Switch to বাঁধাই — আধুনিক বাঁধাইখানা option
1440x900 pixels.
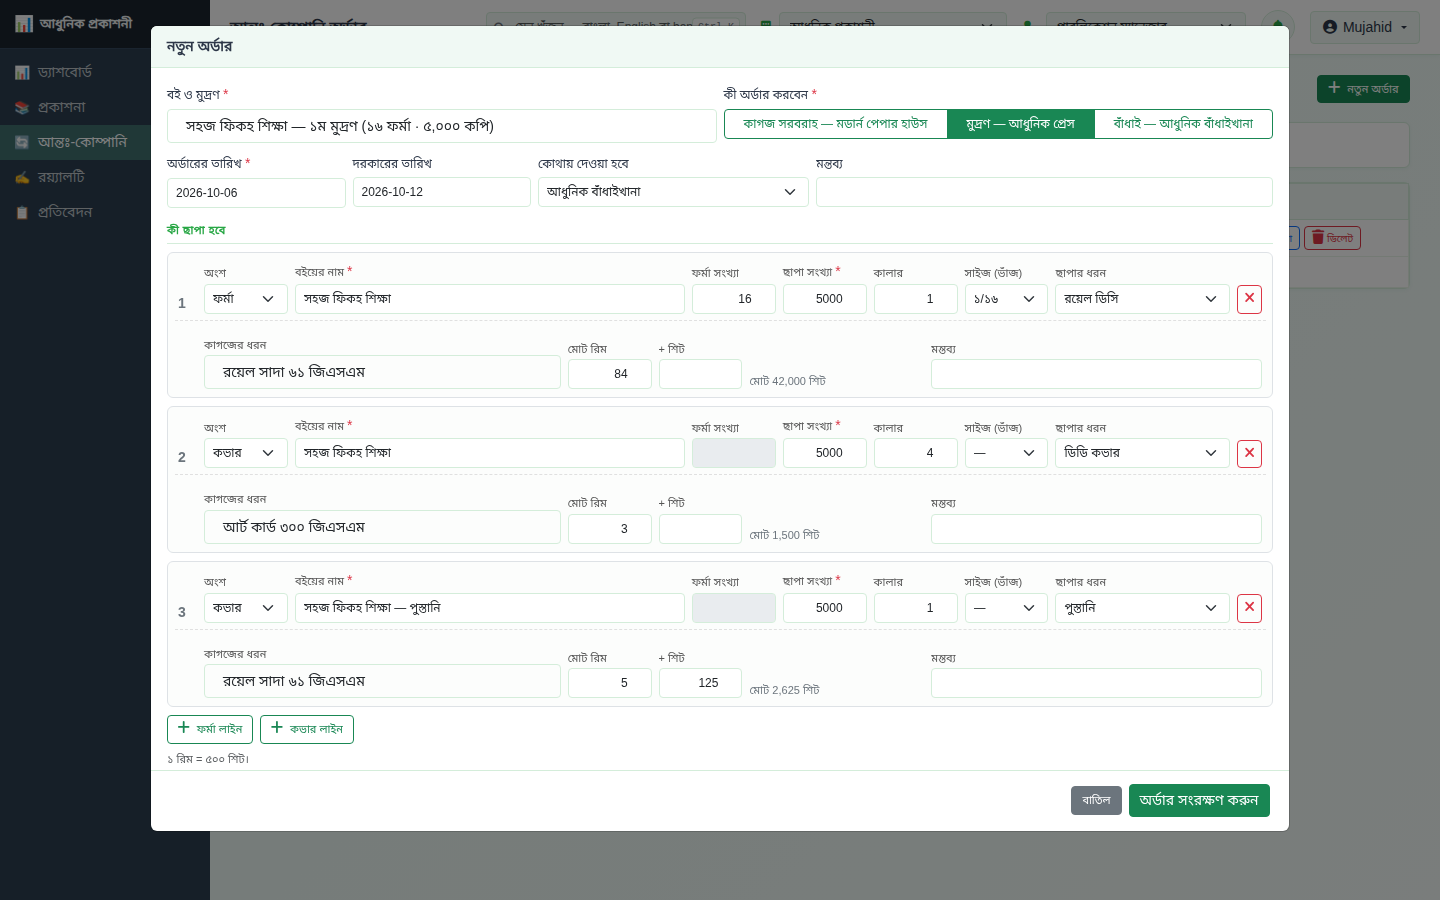coord(1183,124)
